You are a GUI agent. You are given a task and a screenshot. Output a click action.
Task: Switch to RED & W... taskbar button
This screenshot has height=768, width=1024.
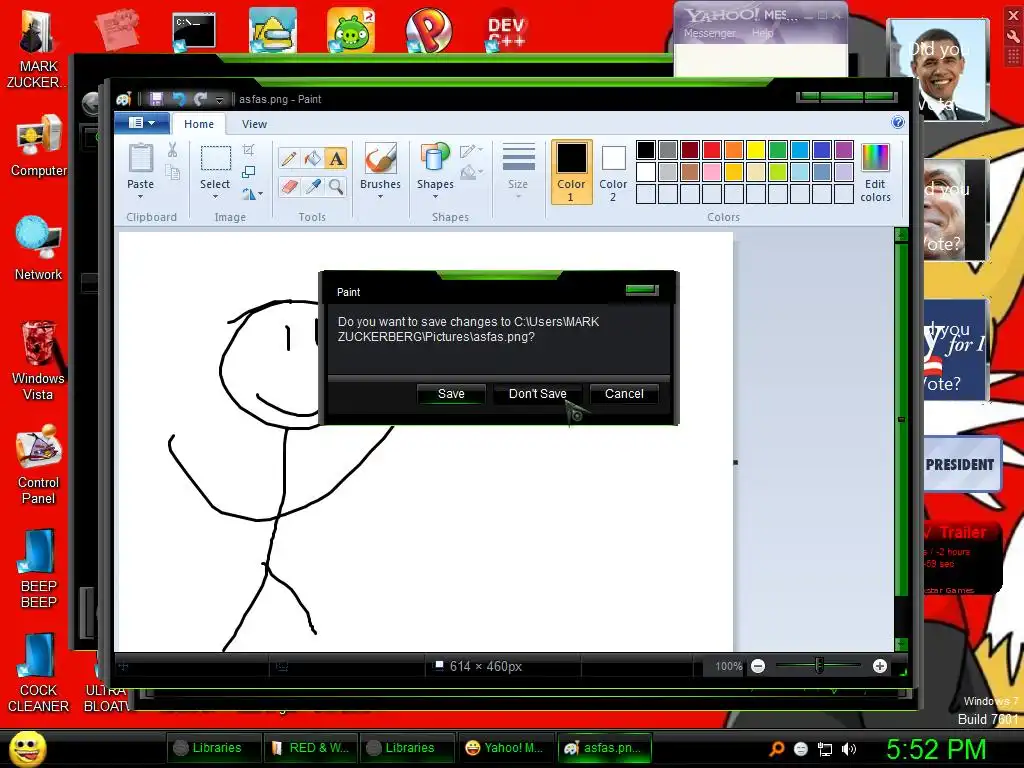311,748
